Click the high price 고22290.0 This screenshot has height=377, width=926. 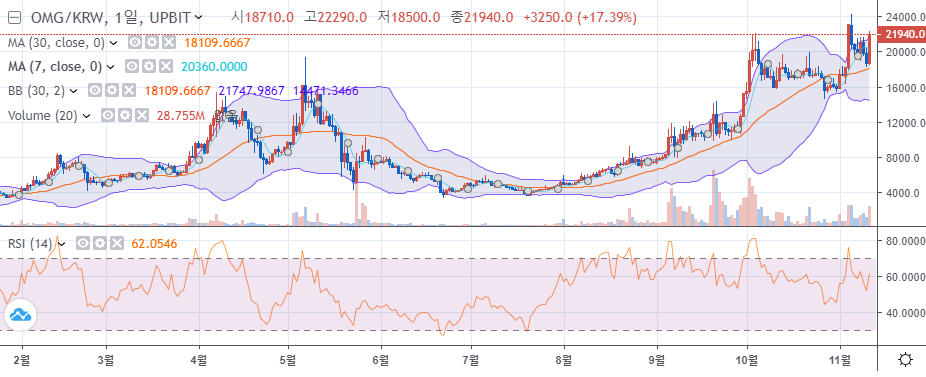pyautogui.click(x=335, y=18)
